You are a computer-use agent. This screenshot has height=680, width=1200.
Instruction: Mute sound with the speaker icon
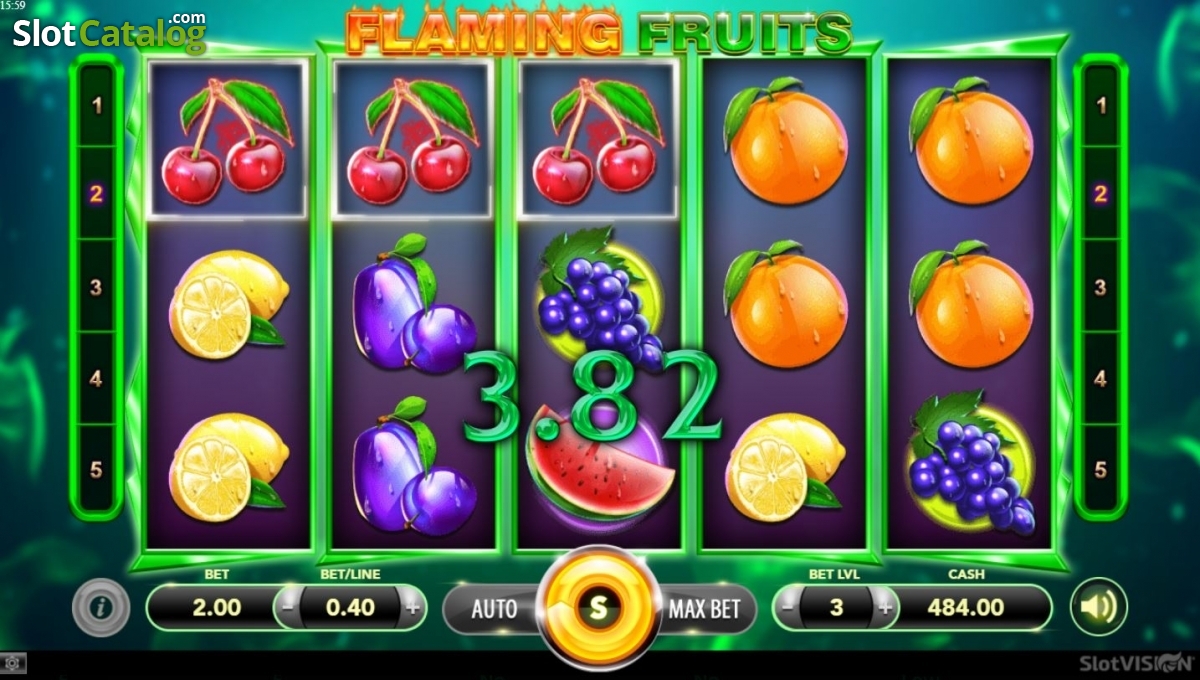pos(1098,607)
